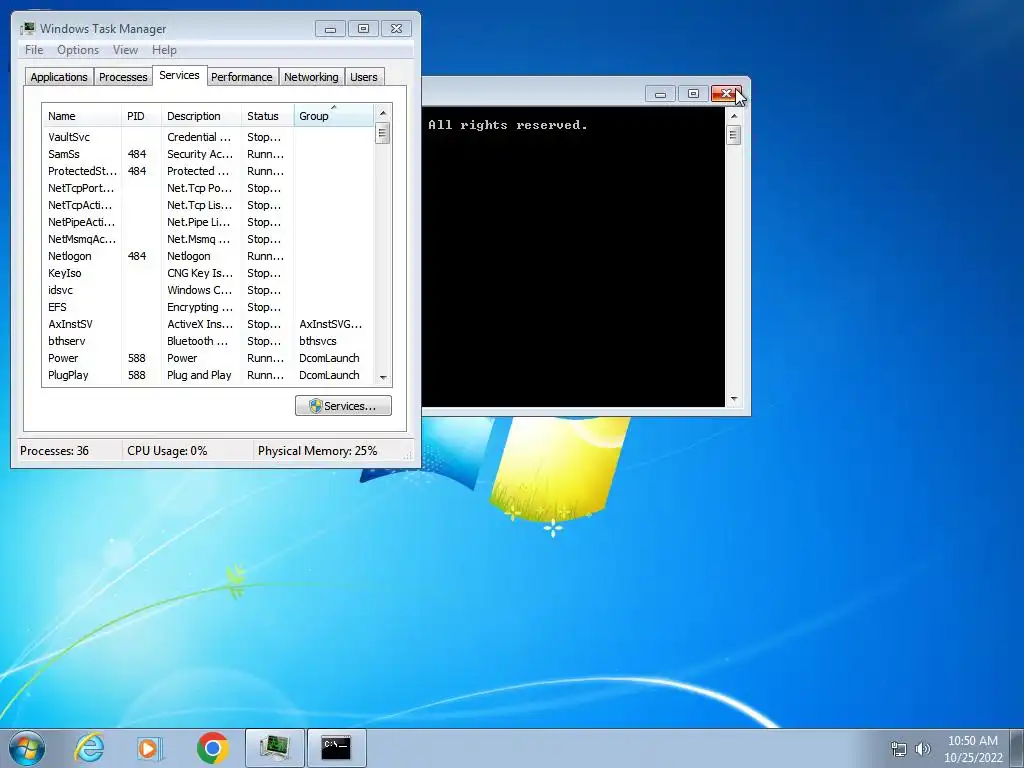Sort services by Group column header
Viewport: 1024px width, 768px height.
(334, 116)
